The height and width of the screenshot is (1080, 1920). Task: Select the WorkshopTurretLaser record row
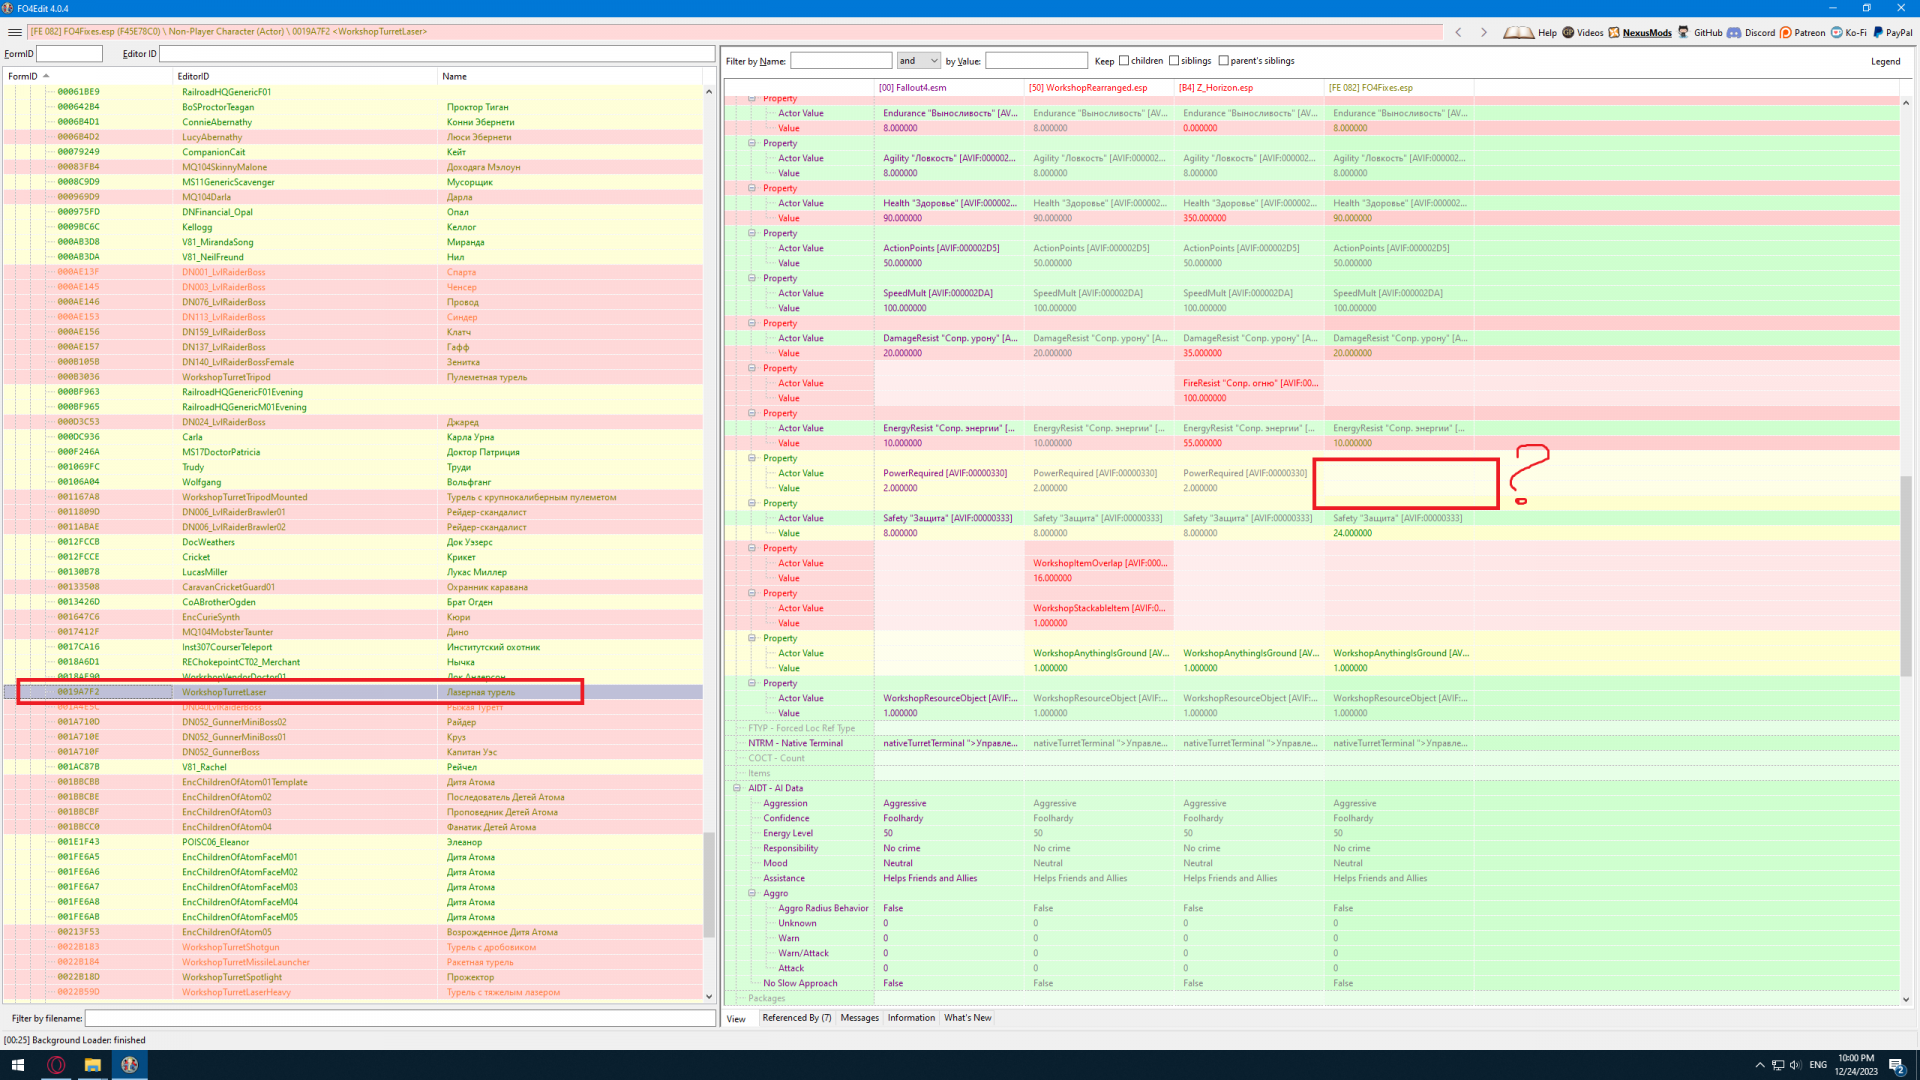pos(224,692)
